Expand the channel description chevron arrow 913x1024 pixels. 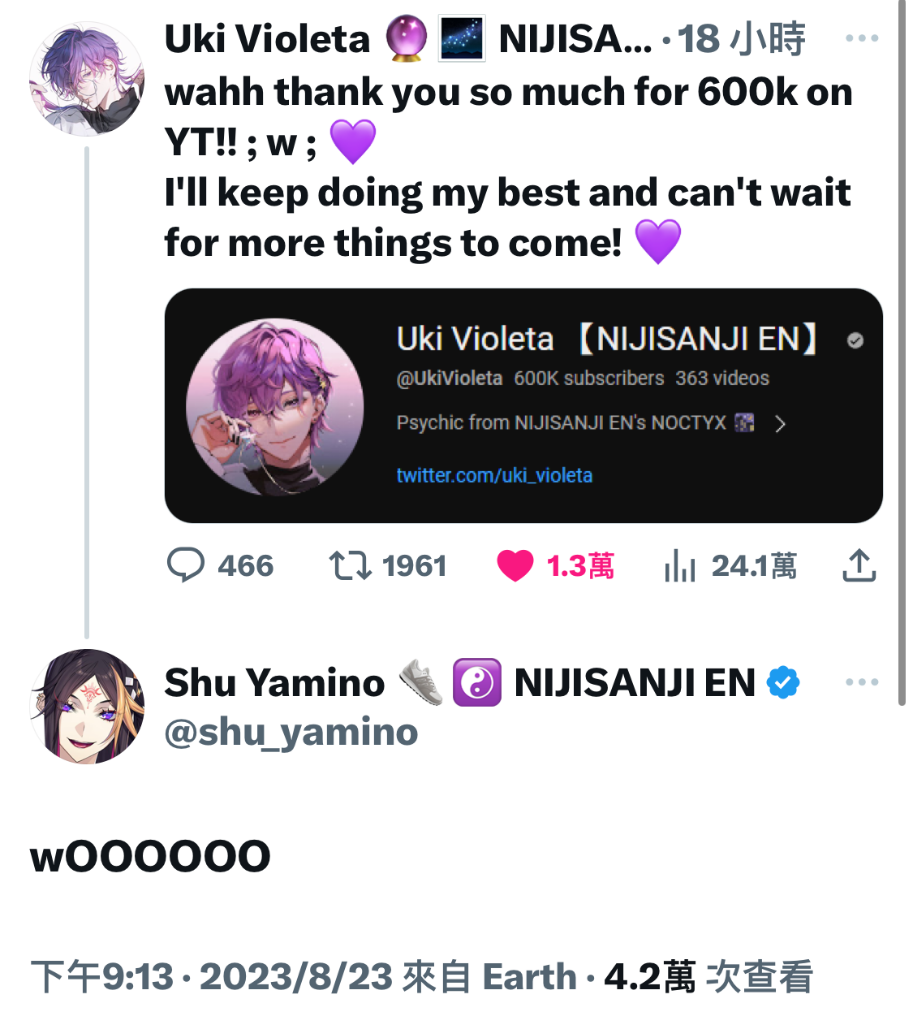click(780, 424)
